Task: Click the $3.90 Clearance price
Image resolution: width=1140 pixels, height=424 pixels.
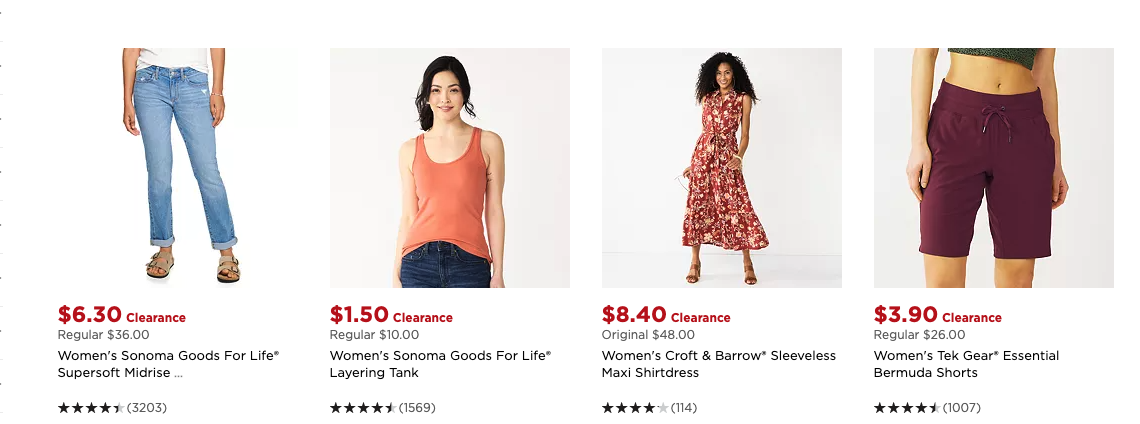Action: 937,316
